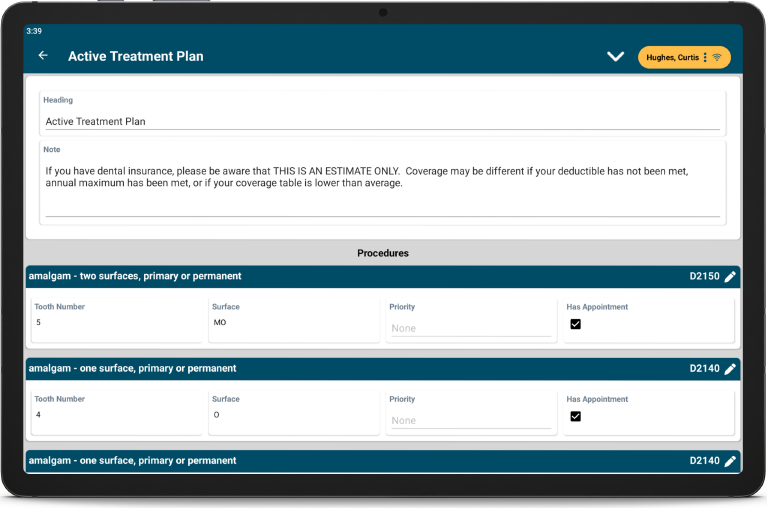This screenshot has width=767, height=508.
Task: Click the 3:39 clock in status bar
Action: point(34,31)
